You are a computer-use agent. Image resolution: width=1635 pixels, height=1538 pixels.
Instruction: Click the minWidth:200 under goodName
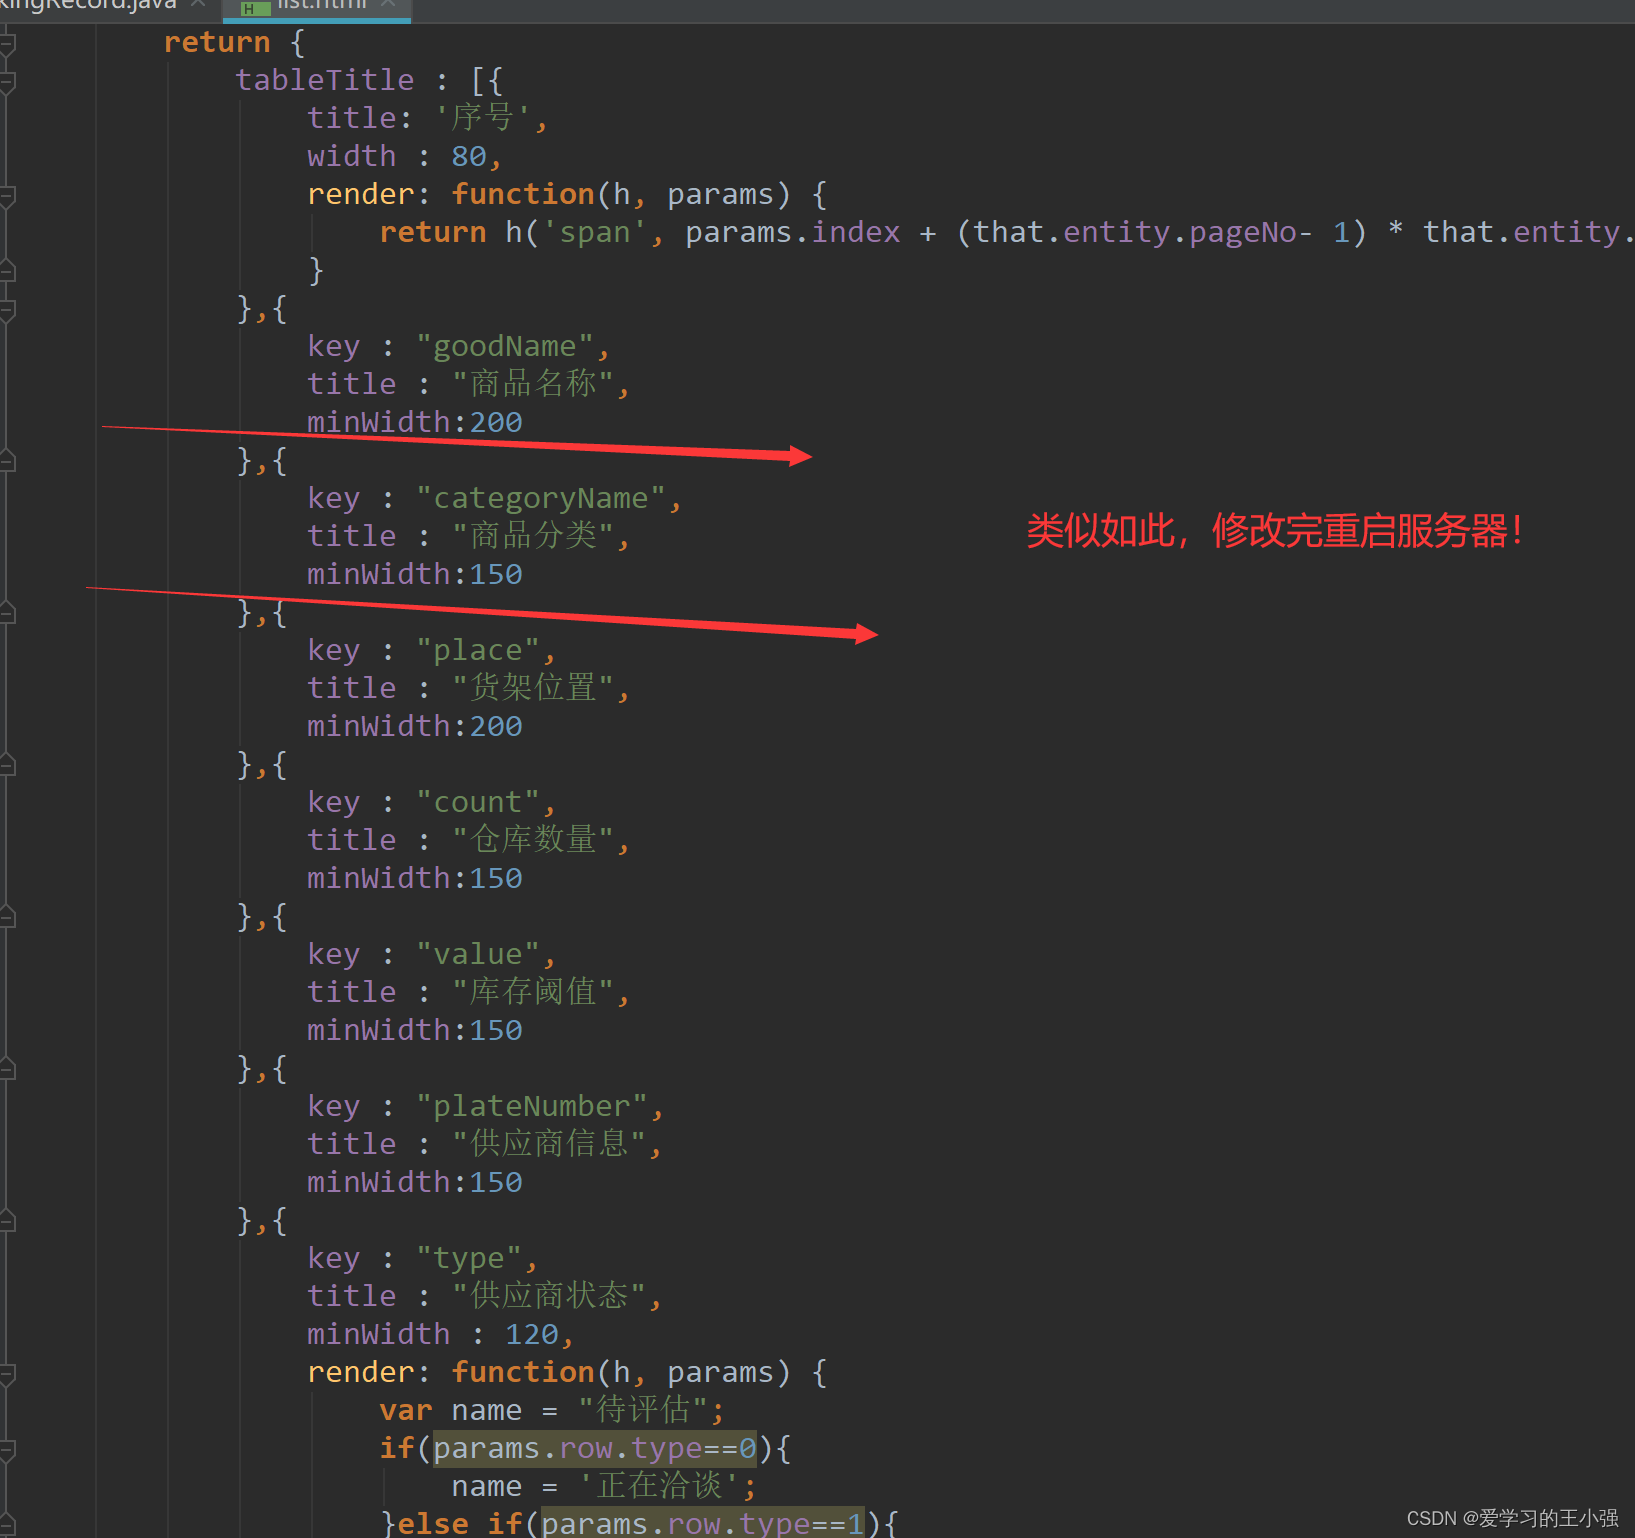[414, 422]
